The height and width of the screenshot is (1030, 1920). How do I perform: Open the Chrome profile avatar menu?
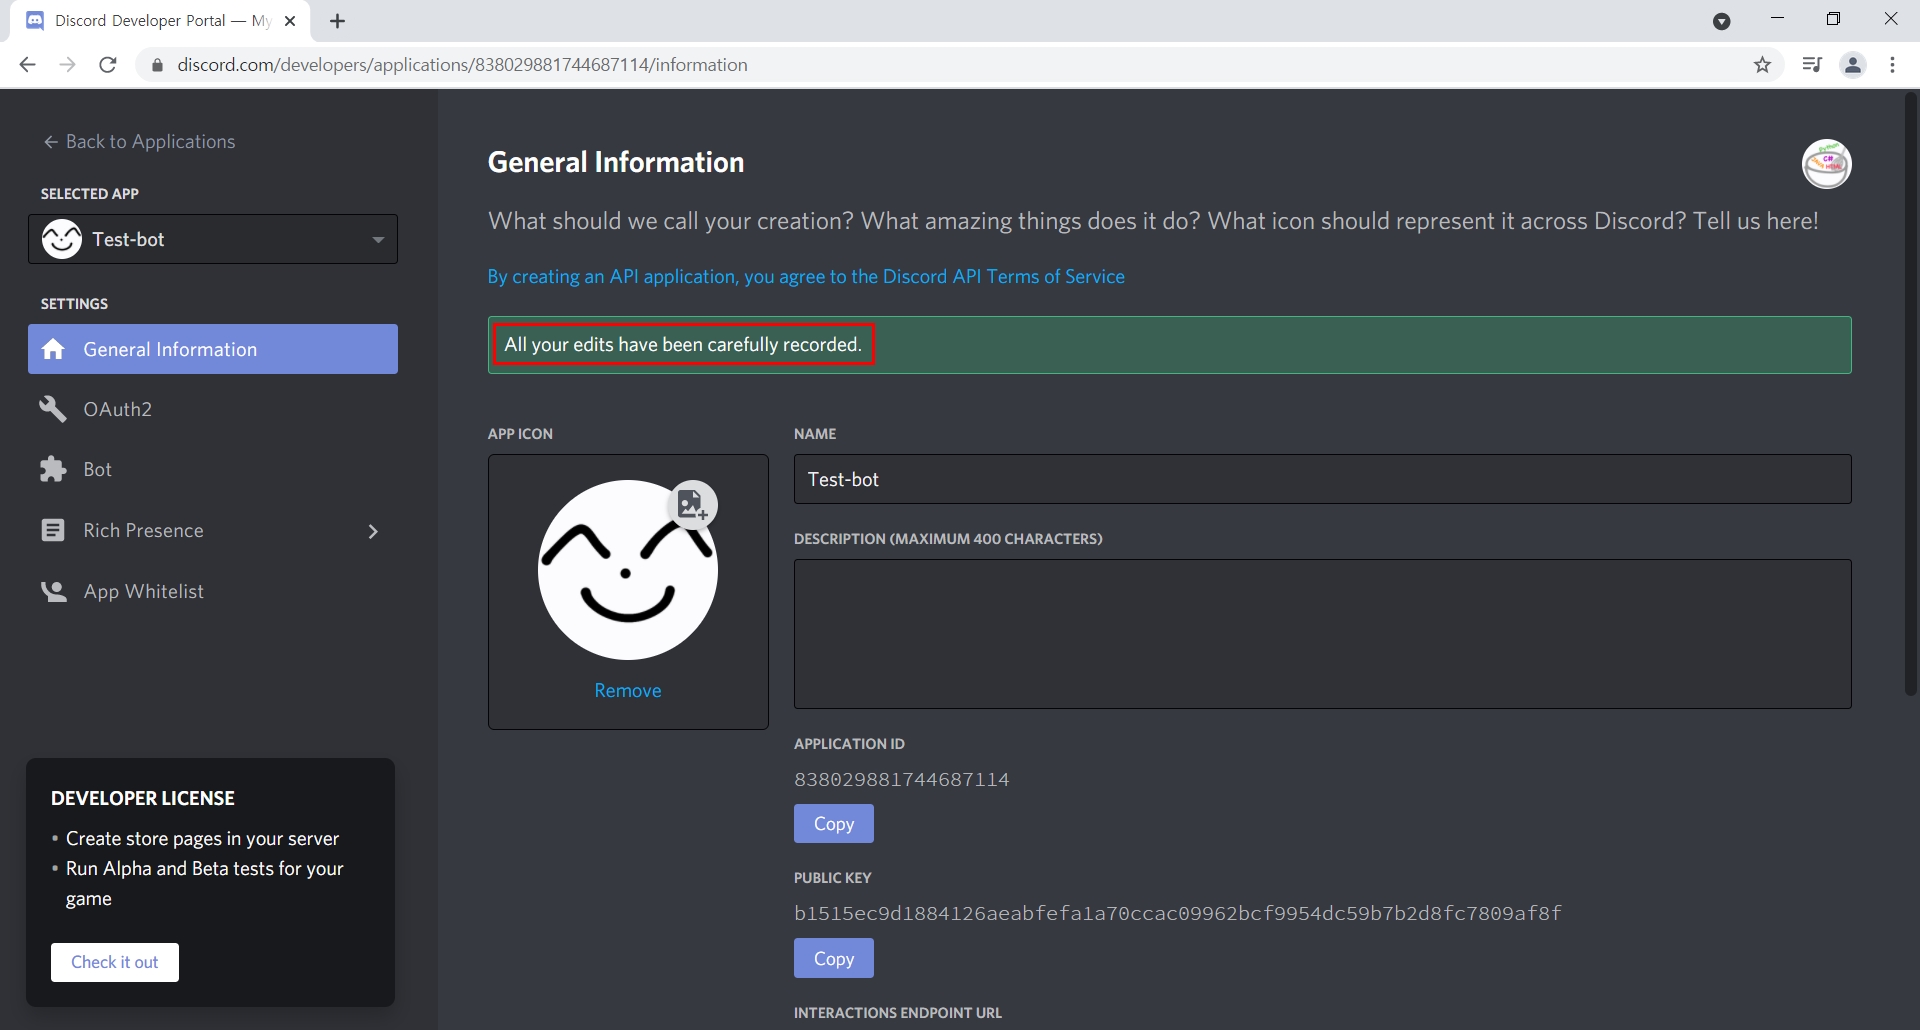coord(1853,65)
